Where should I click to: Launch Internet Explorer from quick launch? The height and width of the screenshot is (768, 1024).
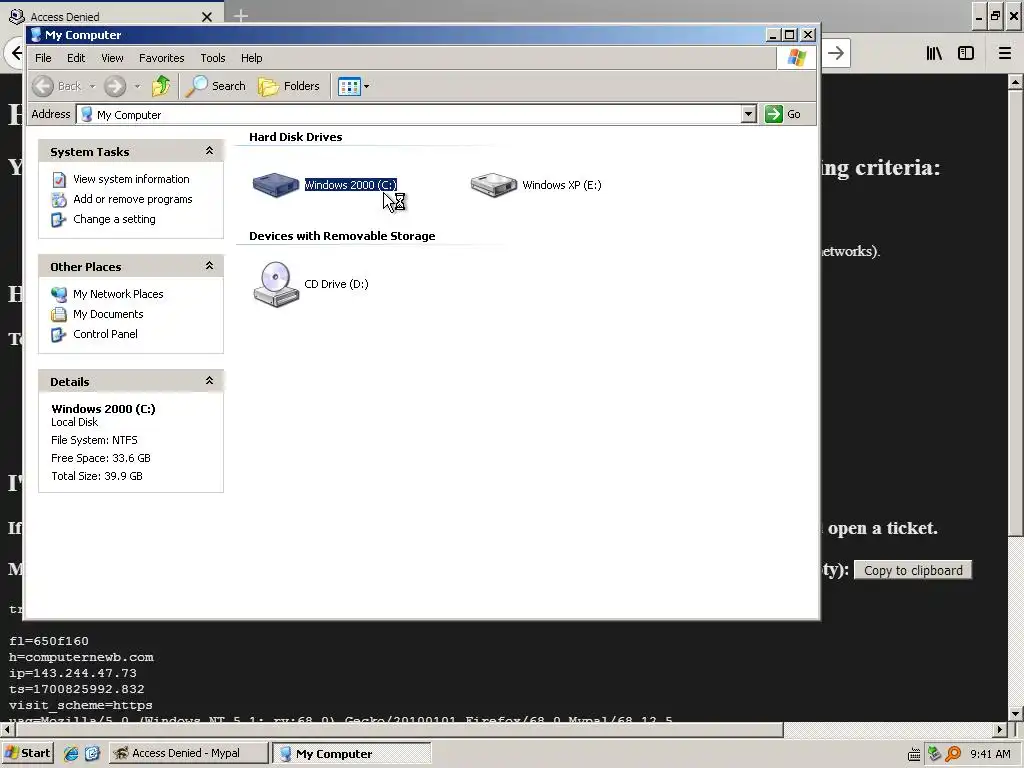(x=71, y=754)
